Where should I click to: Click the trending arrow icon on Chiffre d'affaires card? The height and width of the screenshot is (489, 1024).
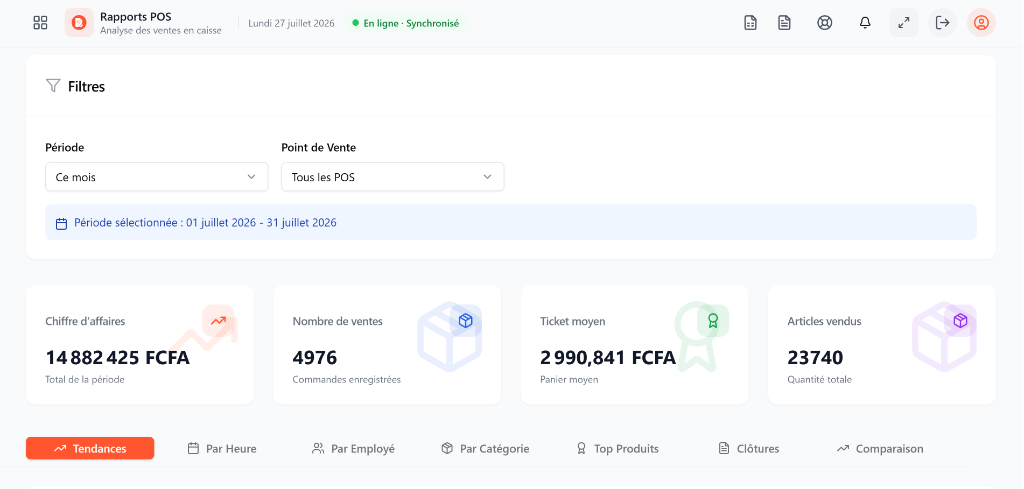218,321
